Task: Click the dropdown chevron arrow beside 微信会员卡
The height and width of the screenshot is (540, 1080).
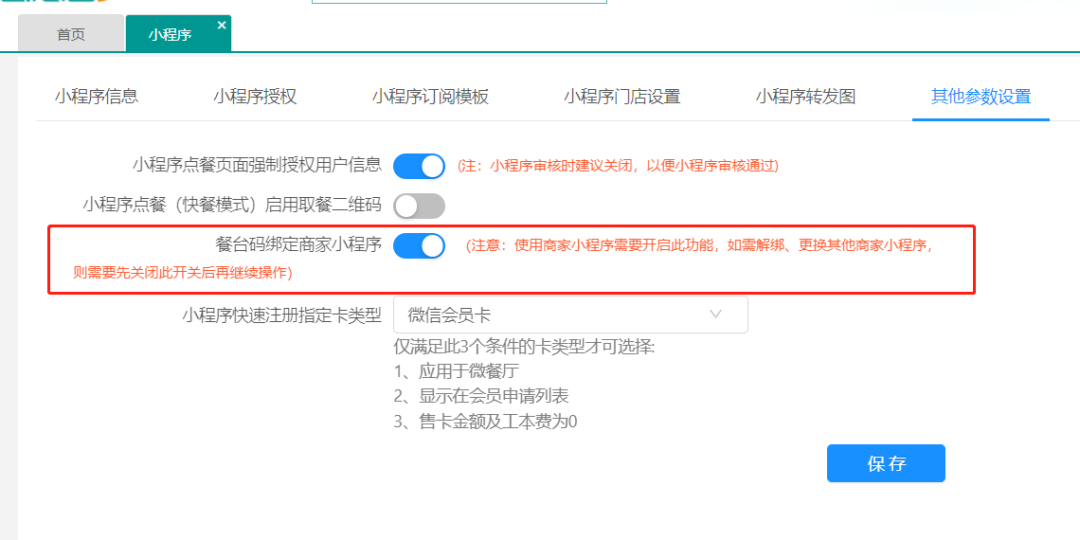Action: click(716, 315)
